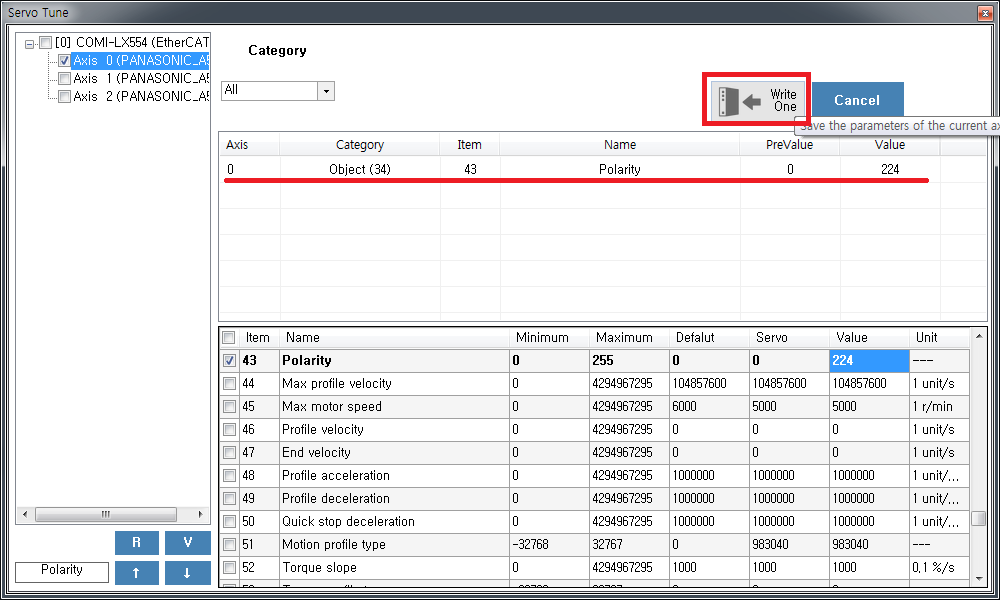Click the down arrow button
1000x600 pixels.
[186, 573]
